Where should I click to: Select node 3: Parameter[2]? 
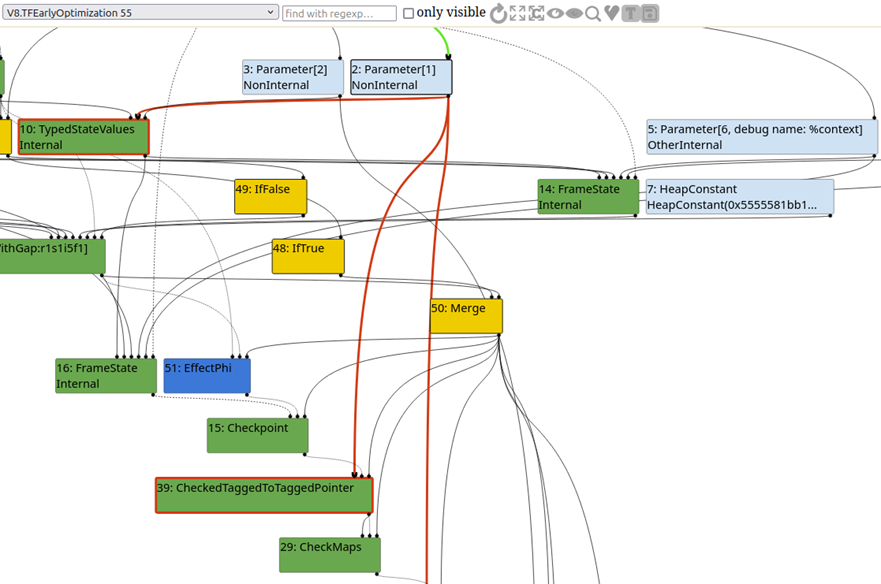pos(293,77)
